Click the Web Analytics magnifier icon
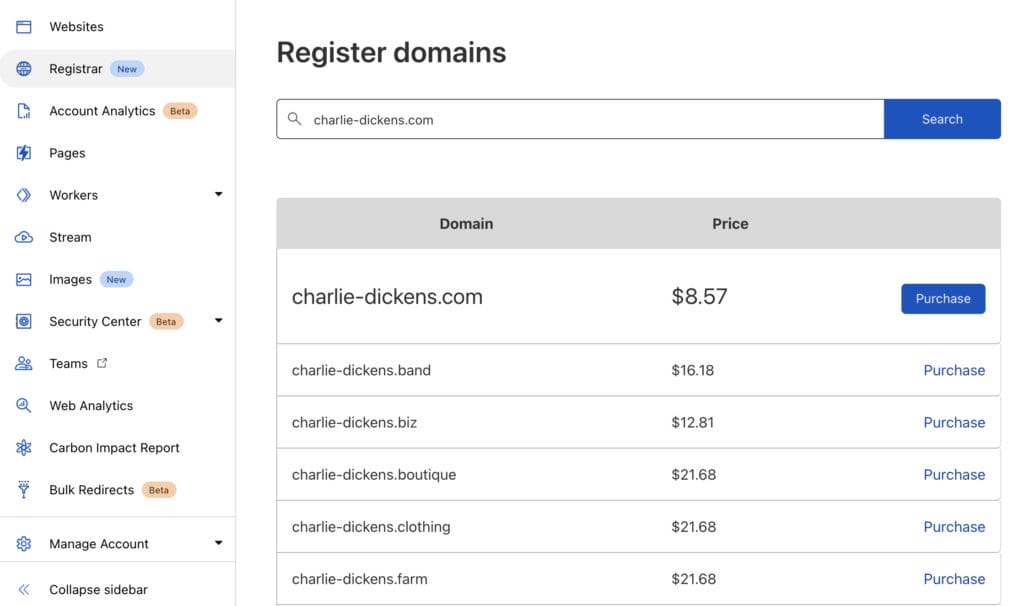 pyautogui.click(x=25, y=404)
